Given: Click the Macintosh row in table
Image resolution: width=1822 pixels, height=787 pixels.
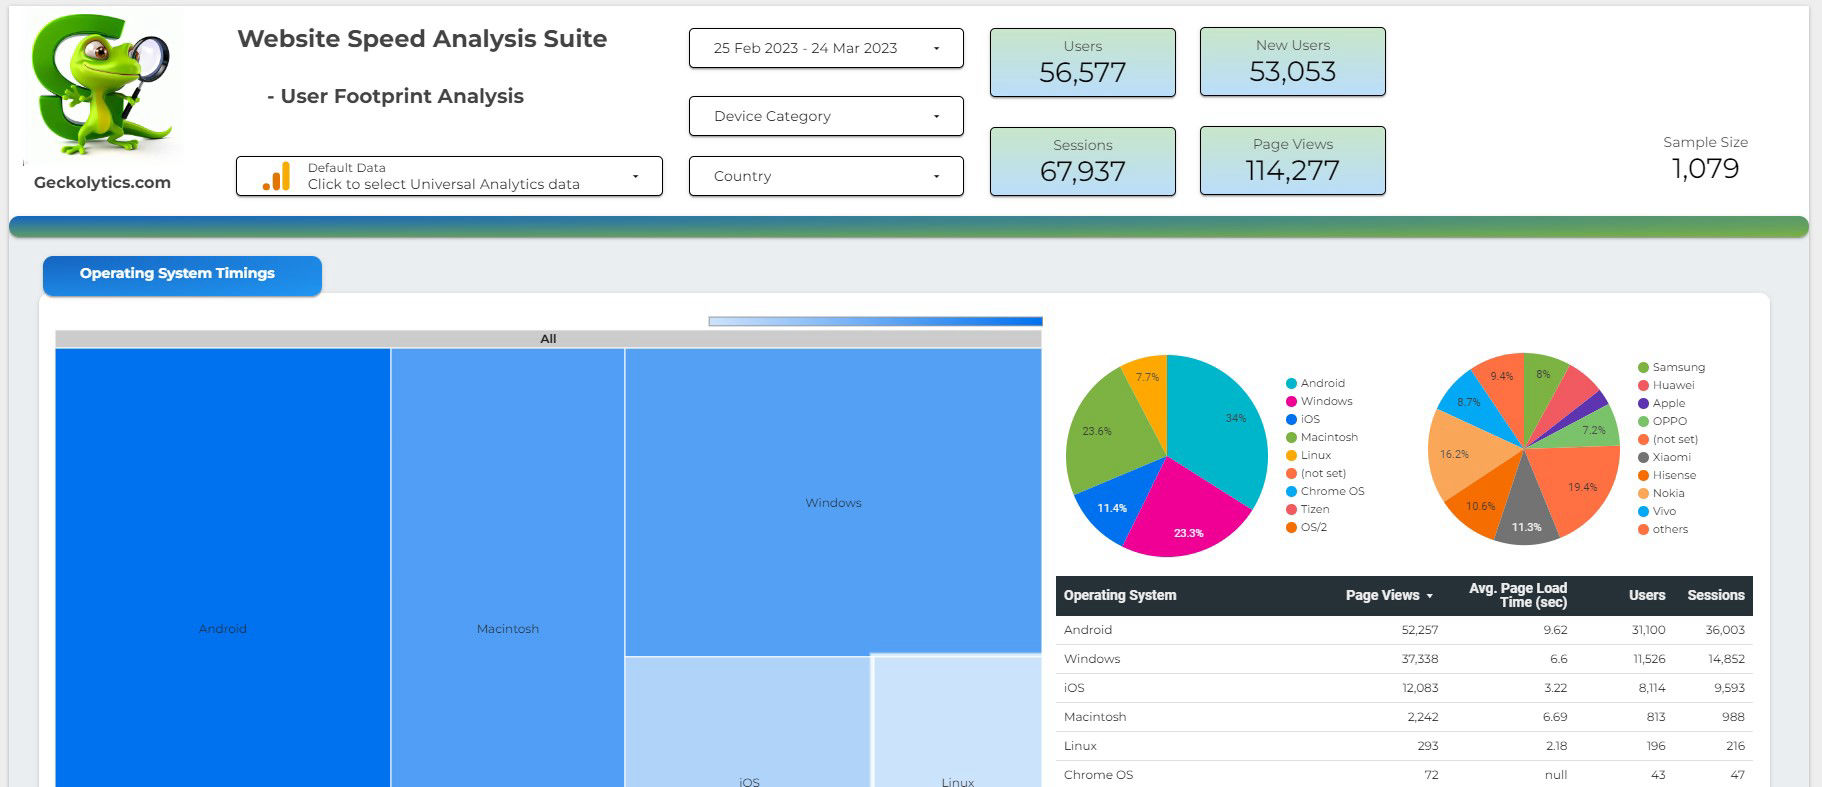Looking at the screenshot, I should (x=1404, y=717).
